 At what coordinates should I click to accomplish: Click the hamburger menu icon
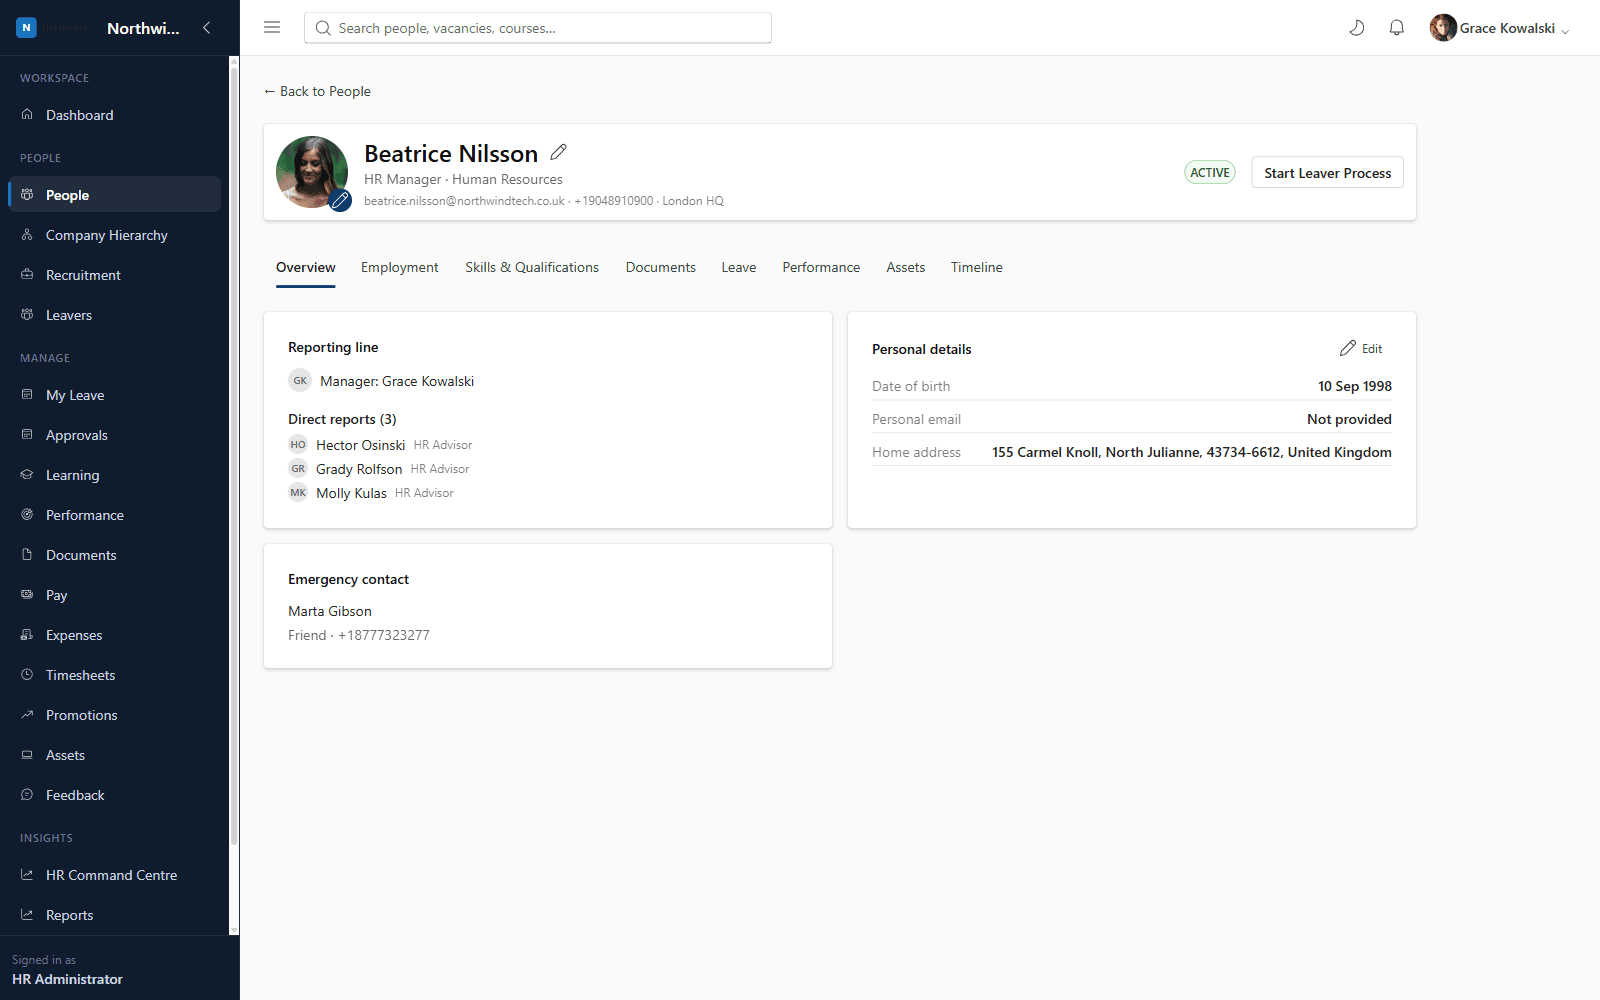tap(272, 28)
